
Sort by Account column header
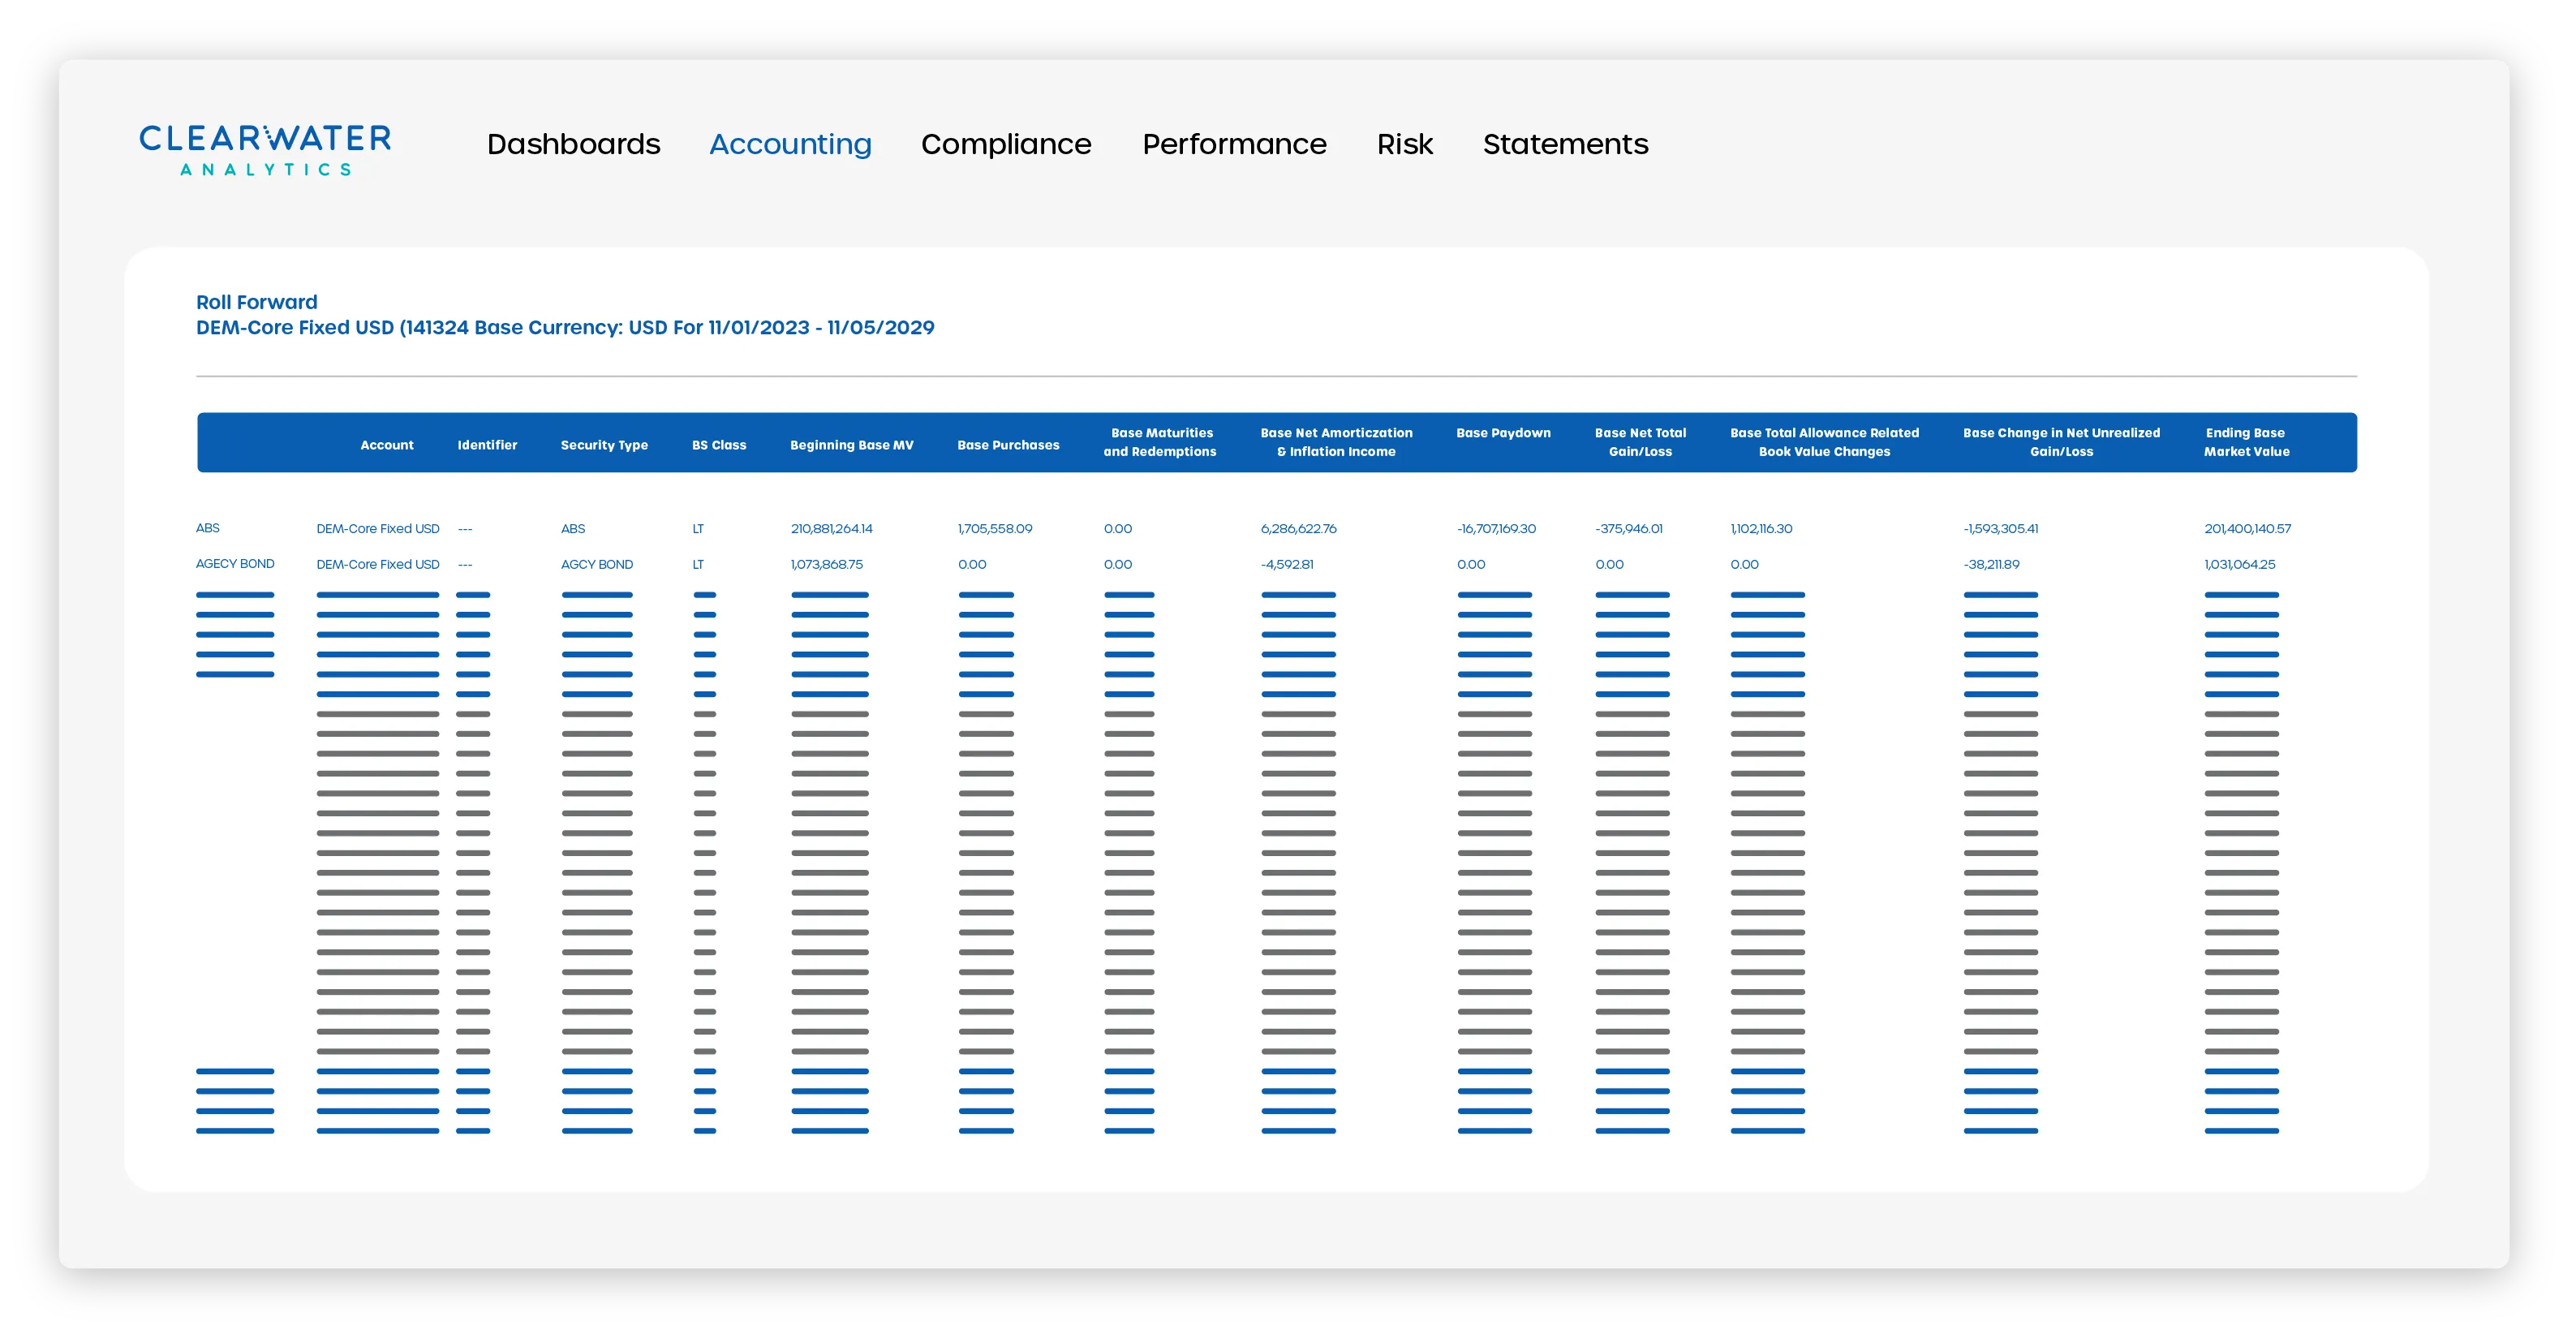[x=386, y=445]
